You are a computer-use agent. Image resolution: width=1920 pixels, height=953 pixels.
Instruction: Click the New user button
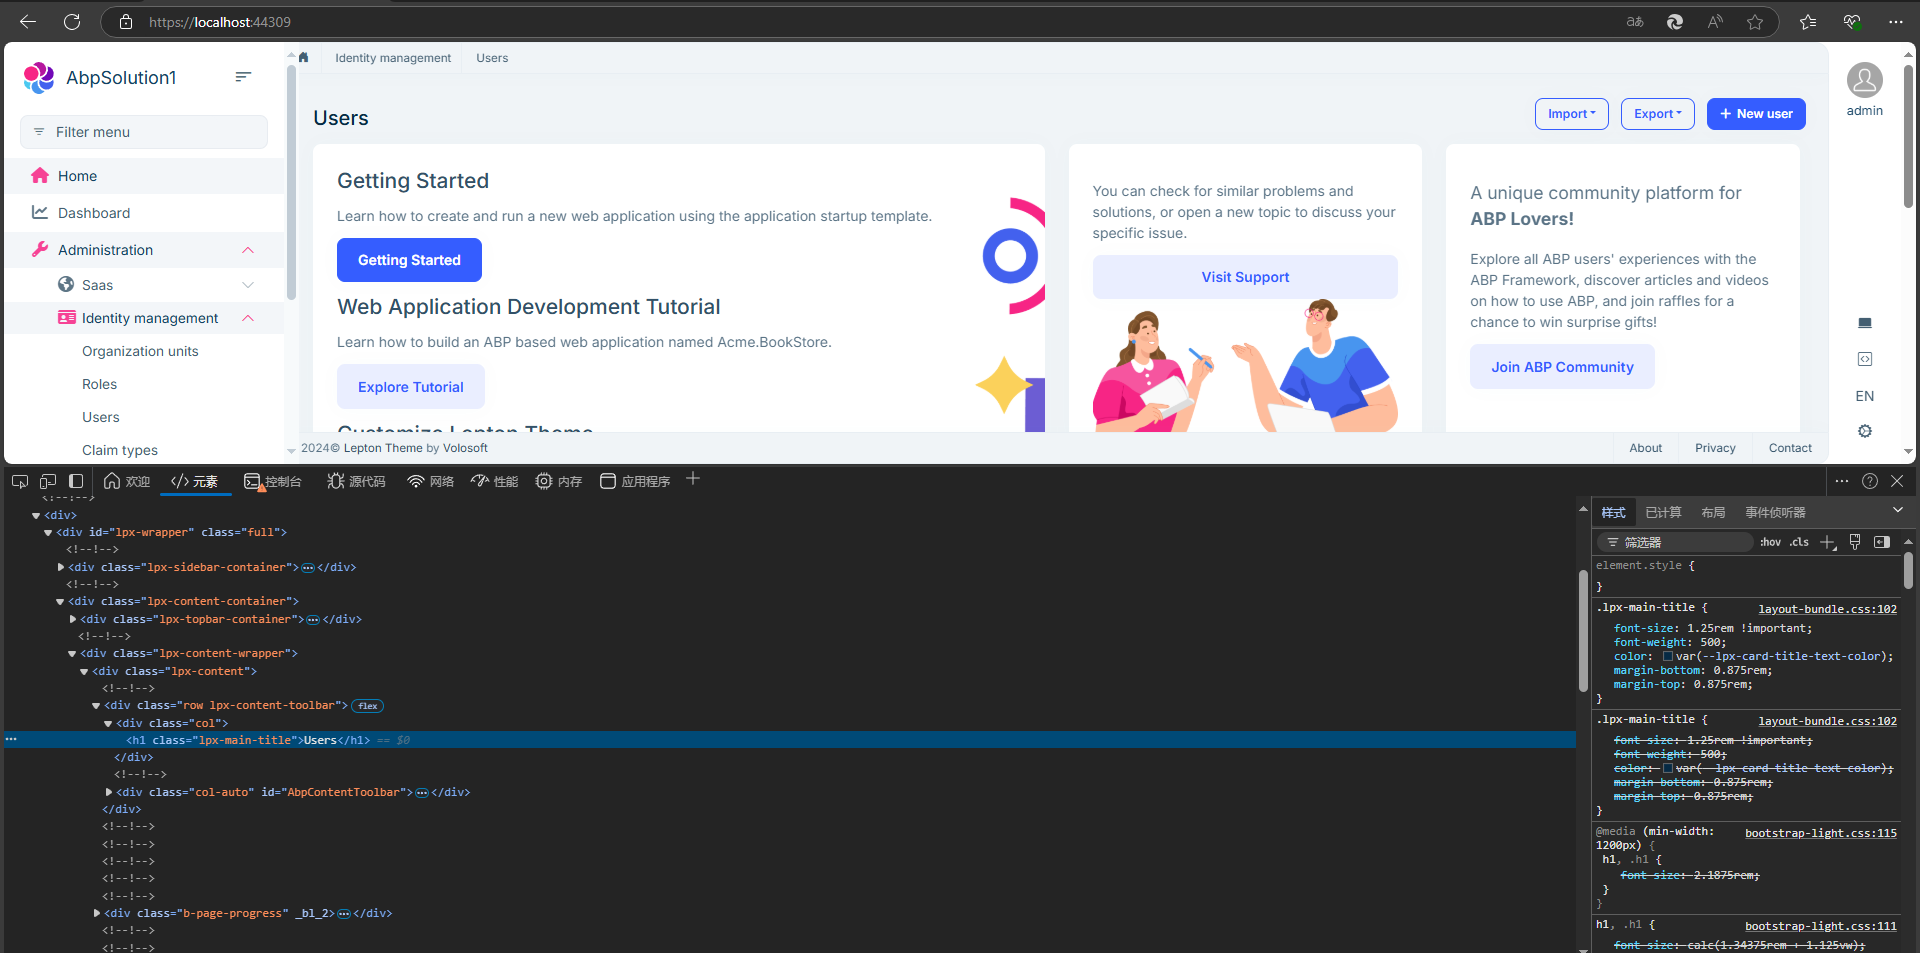(x=1755, y=114)
